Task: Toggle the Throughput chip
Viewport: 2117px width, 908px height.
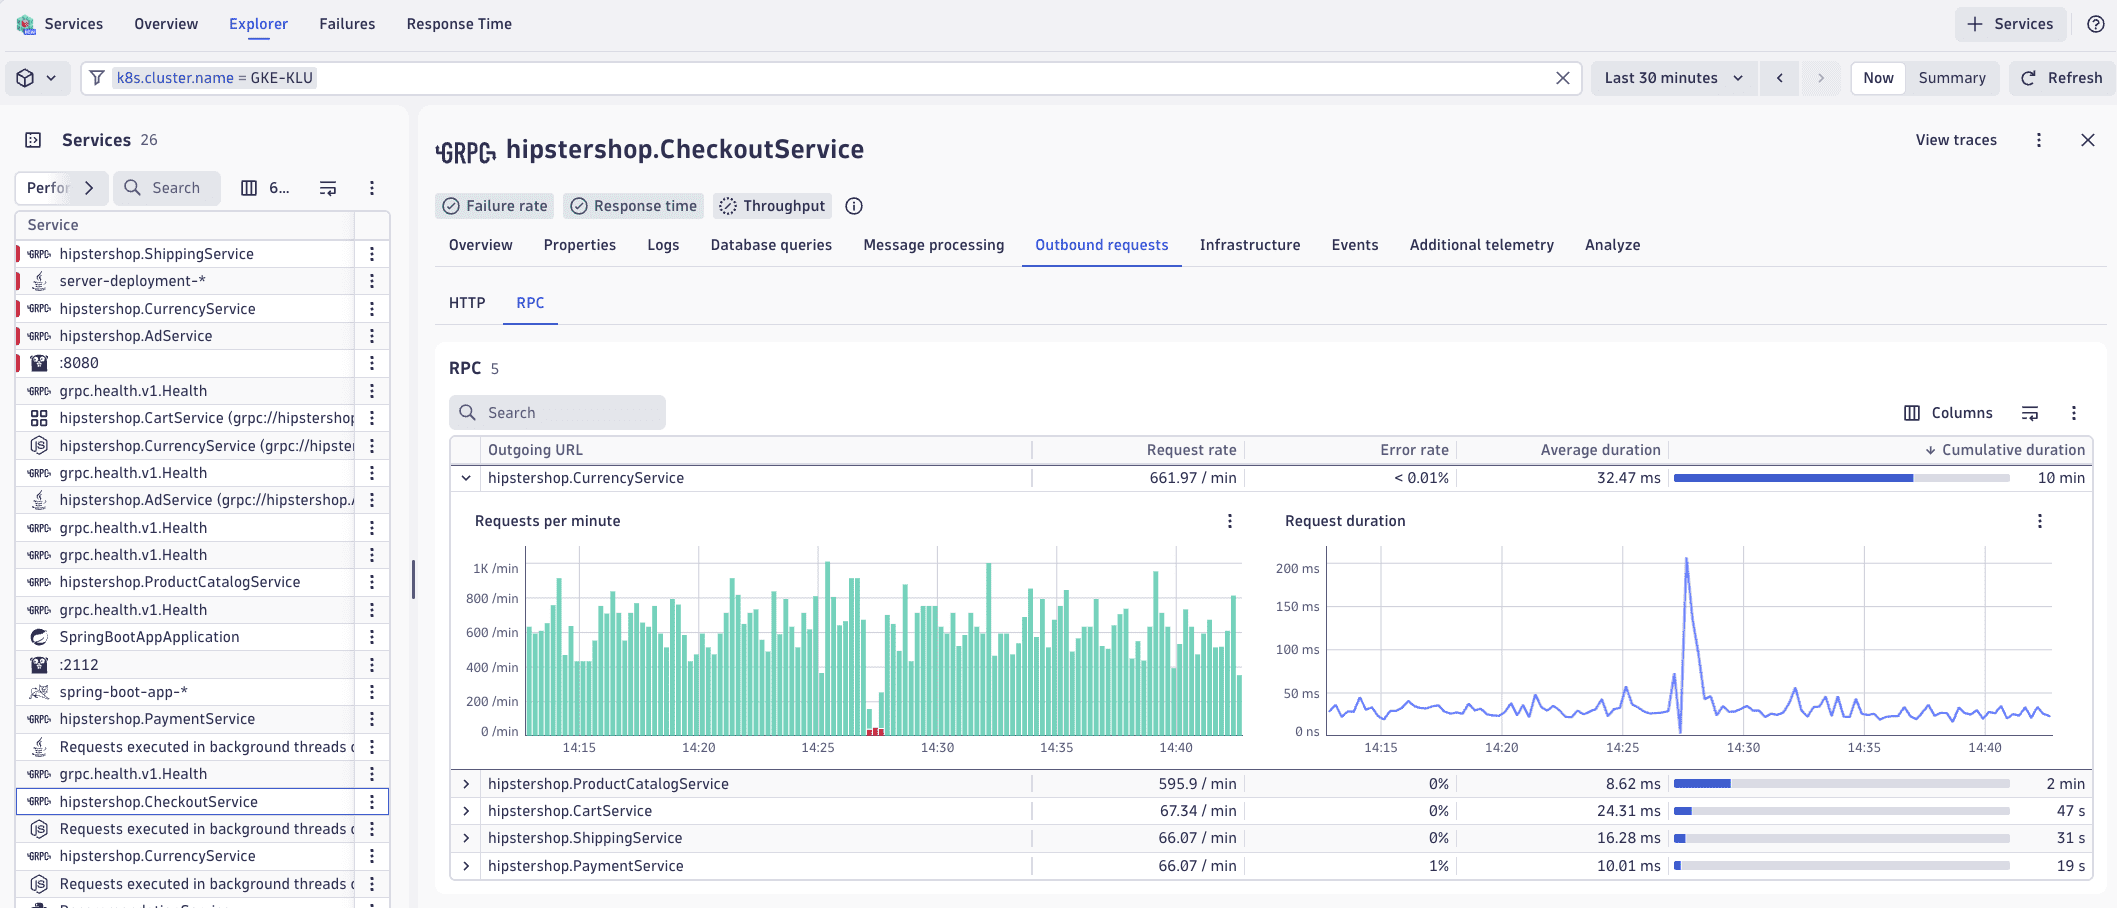Action: [772, 206]
